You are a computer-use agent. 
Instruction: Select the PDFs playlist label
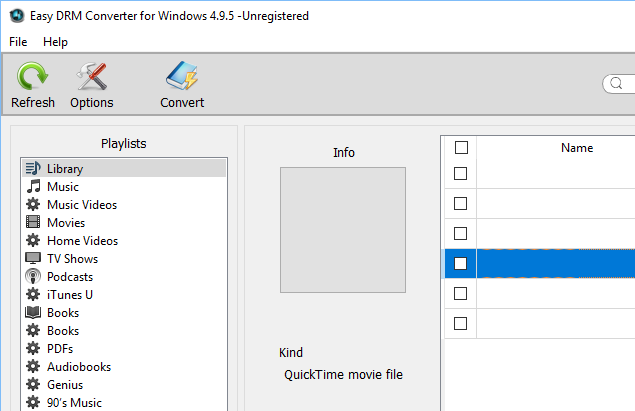(60, 349)
